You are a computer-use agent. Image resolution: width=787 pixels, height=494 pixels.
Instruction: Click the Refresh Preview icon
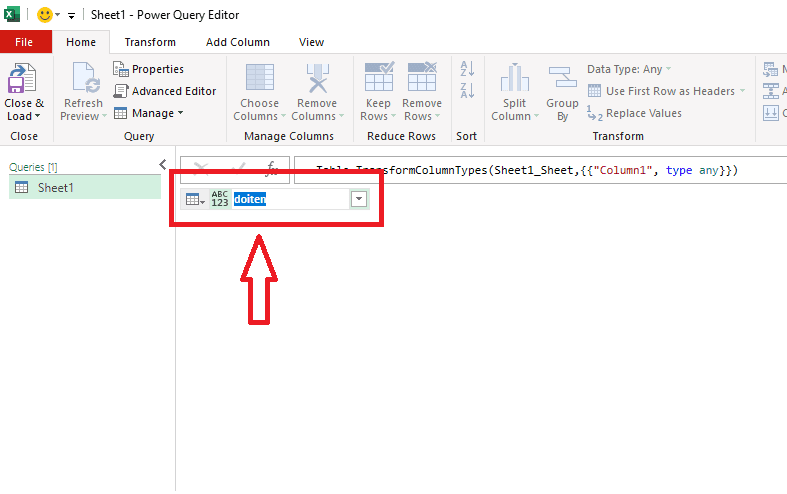pyautogui.click(x=84, y=78)
